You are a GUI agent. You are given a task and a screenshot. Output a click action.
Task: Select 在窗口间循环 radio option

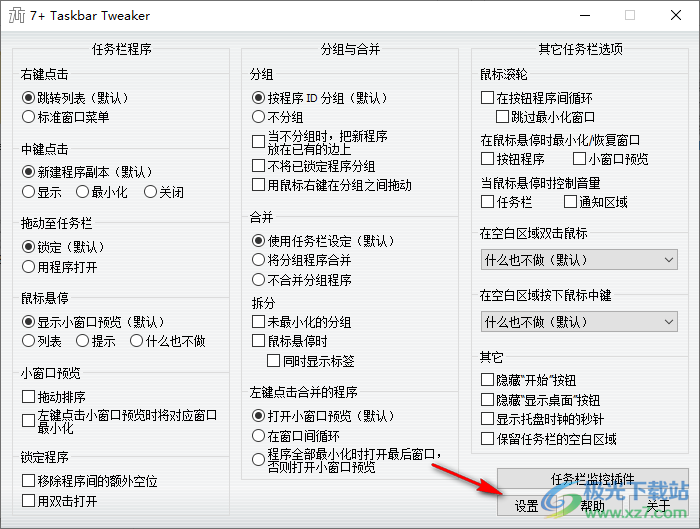click(258, 435)
